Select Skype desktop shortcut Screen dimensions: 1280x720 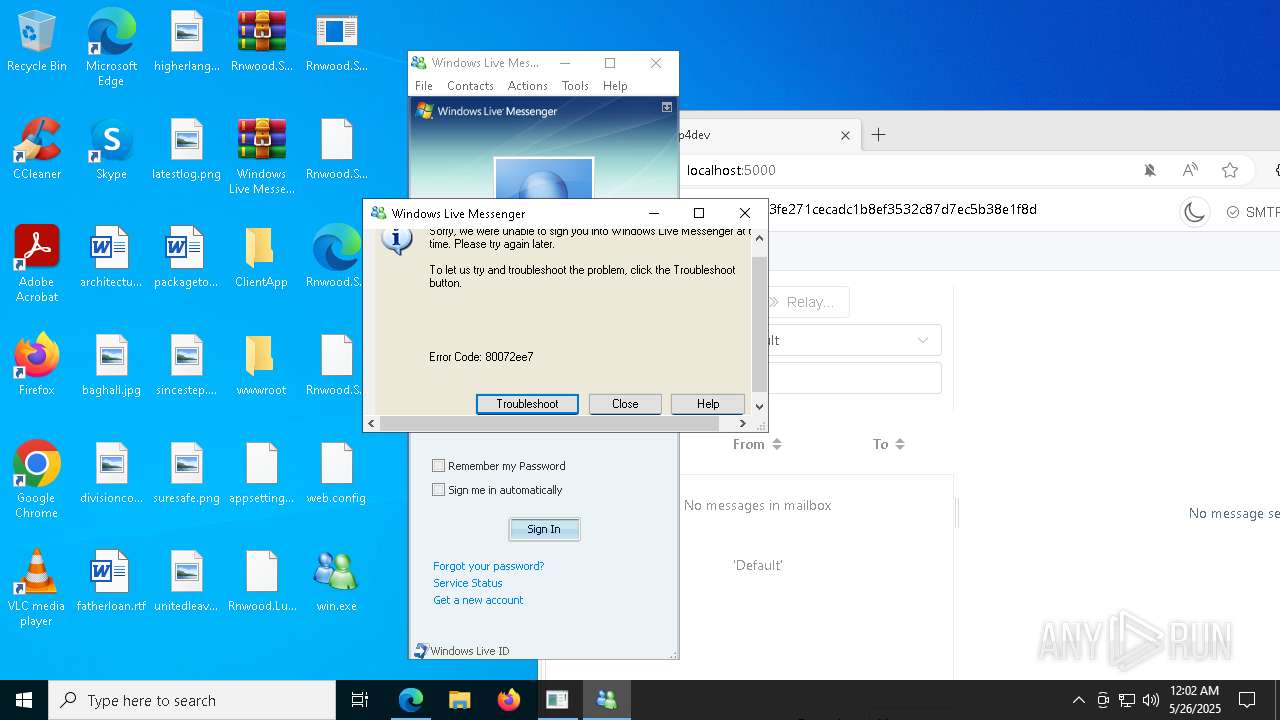(111, 148)
